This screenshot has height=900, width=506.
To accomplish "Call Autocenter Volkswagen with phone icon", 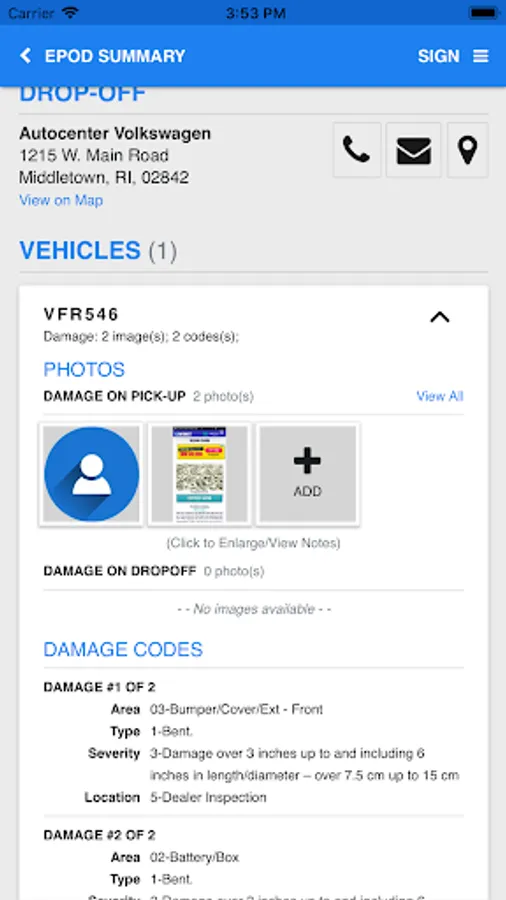I will click(x=357, y=150).
